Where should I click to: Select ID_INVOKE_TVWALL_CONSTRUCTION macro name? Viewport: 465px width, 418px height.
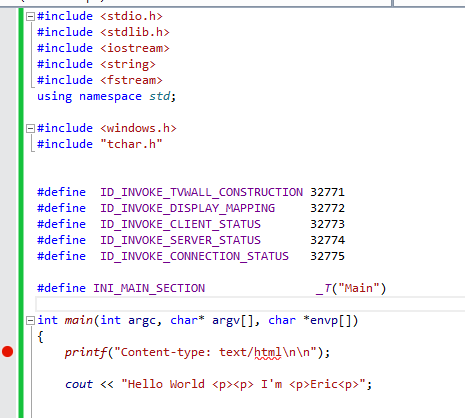[x=201, y=192]
